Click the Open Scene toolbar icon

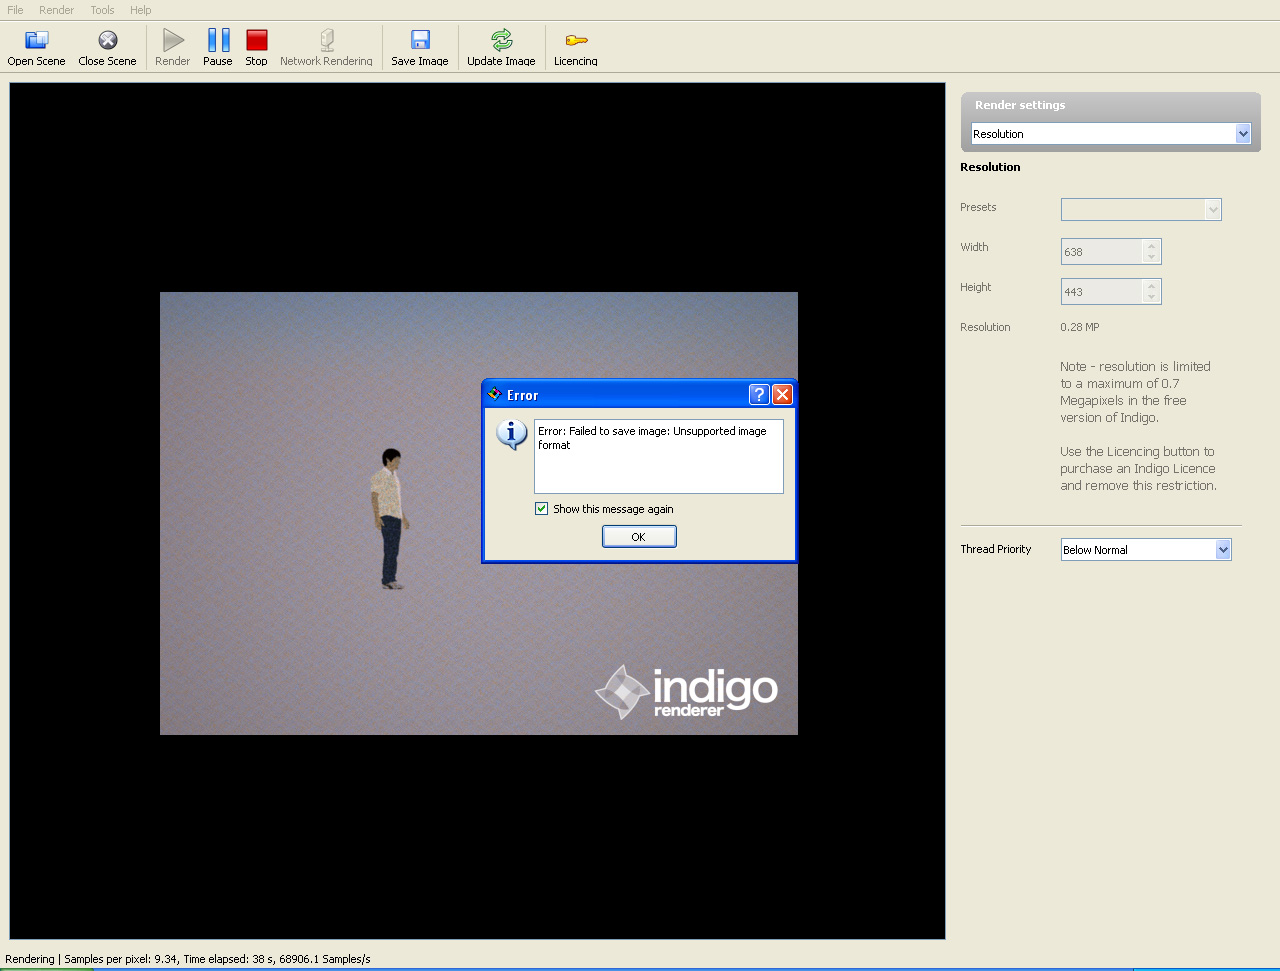pos(36,40)
